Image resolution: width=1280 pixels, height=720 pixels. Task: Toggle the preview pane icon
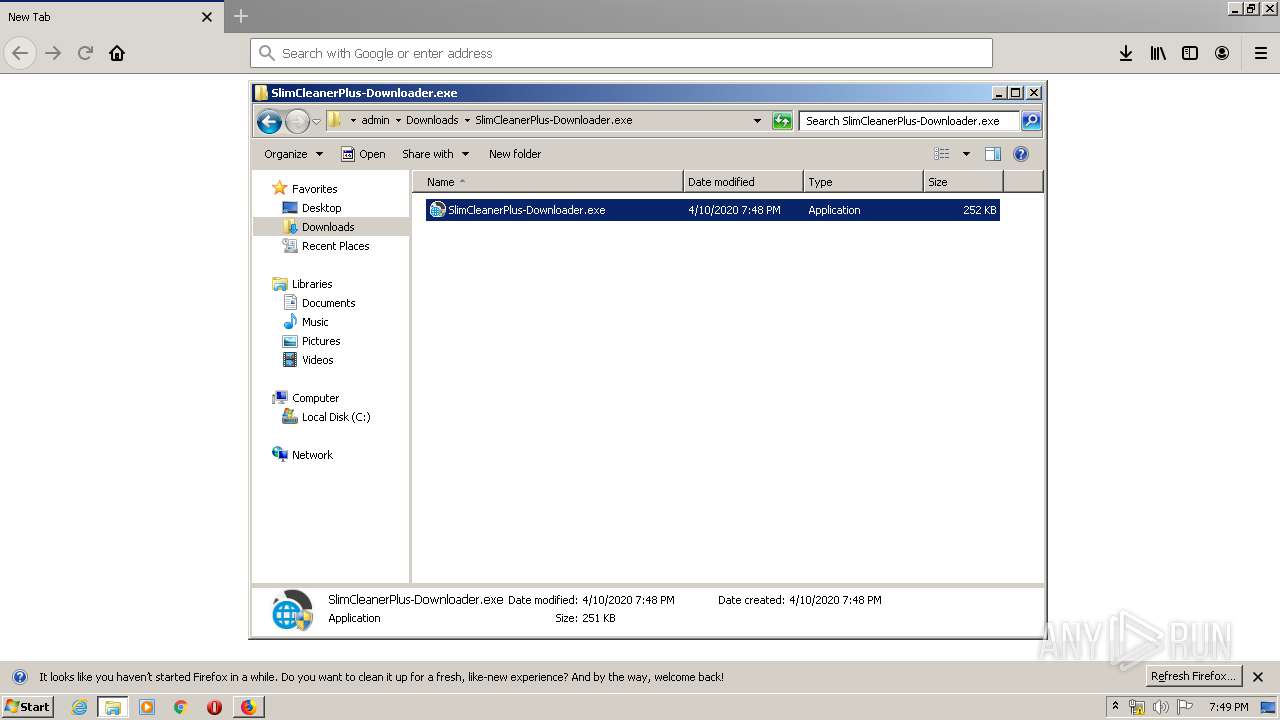tap(993, 154)
